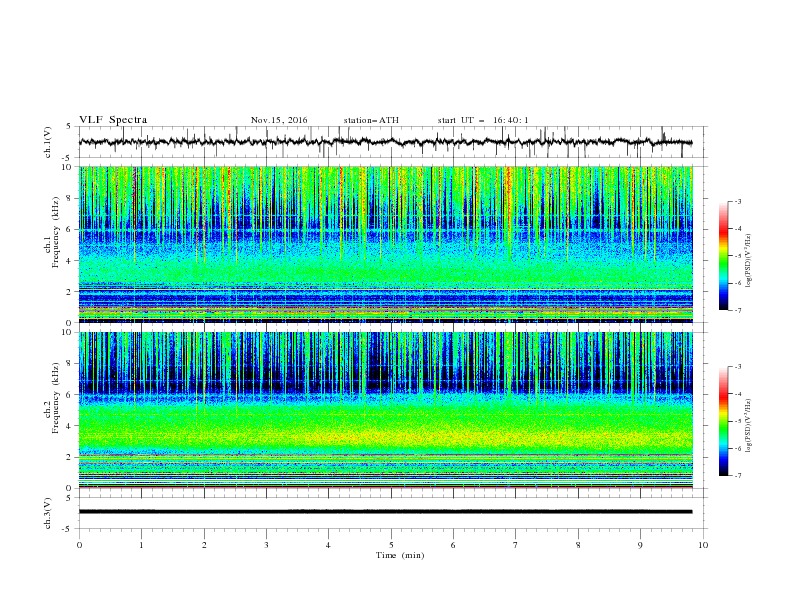Viewport: 792px width, 612px height.
Task: Click the "ch.3(V)" axis label
Action: tap(48, 513)
